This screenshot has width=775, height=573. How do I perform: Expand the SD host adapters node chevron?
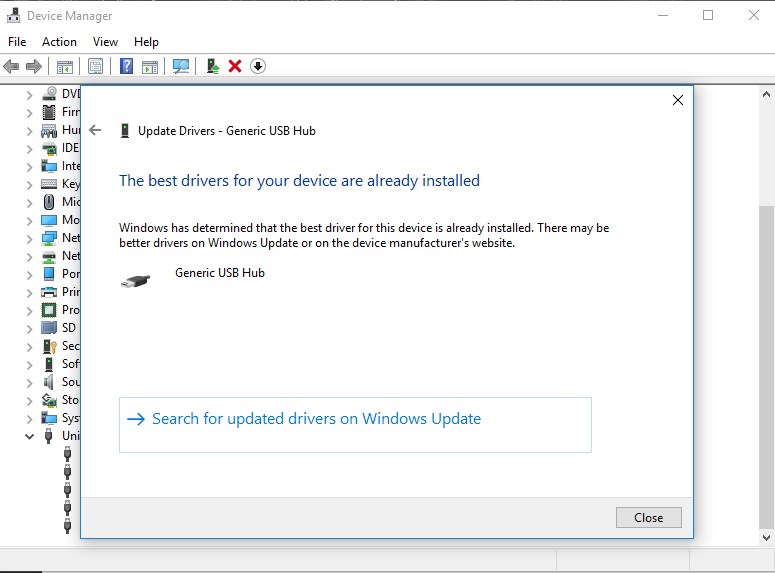pos(30,329)
